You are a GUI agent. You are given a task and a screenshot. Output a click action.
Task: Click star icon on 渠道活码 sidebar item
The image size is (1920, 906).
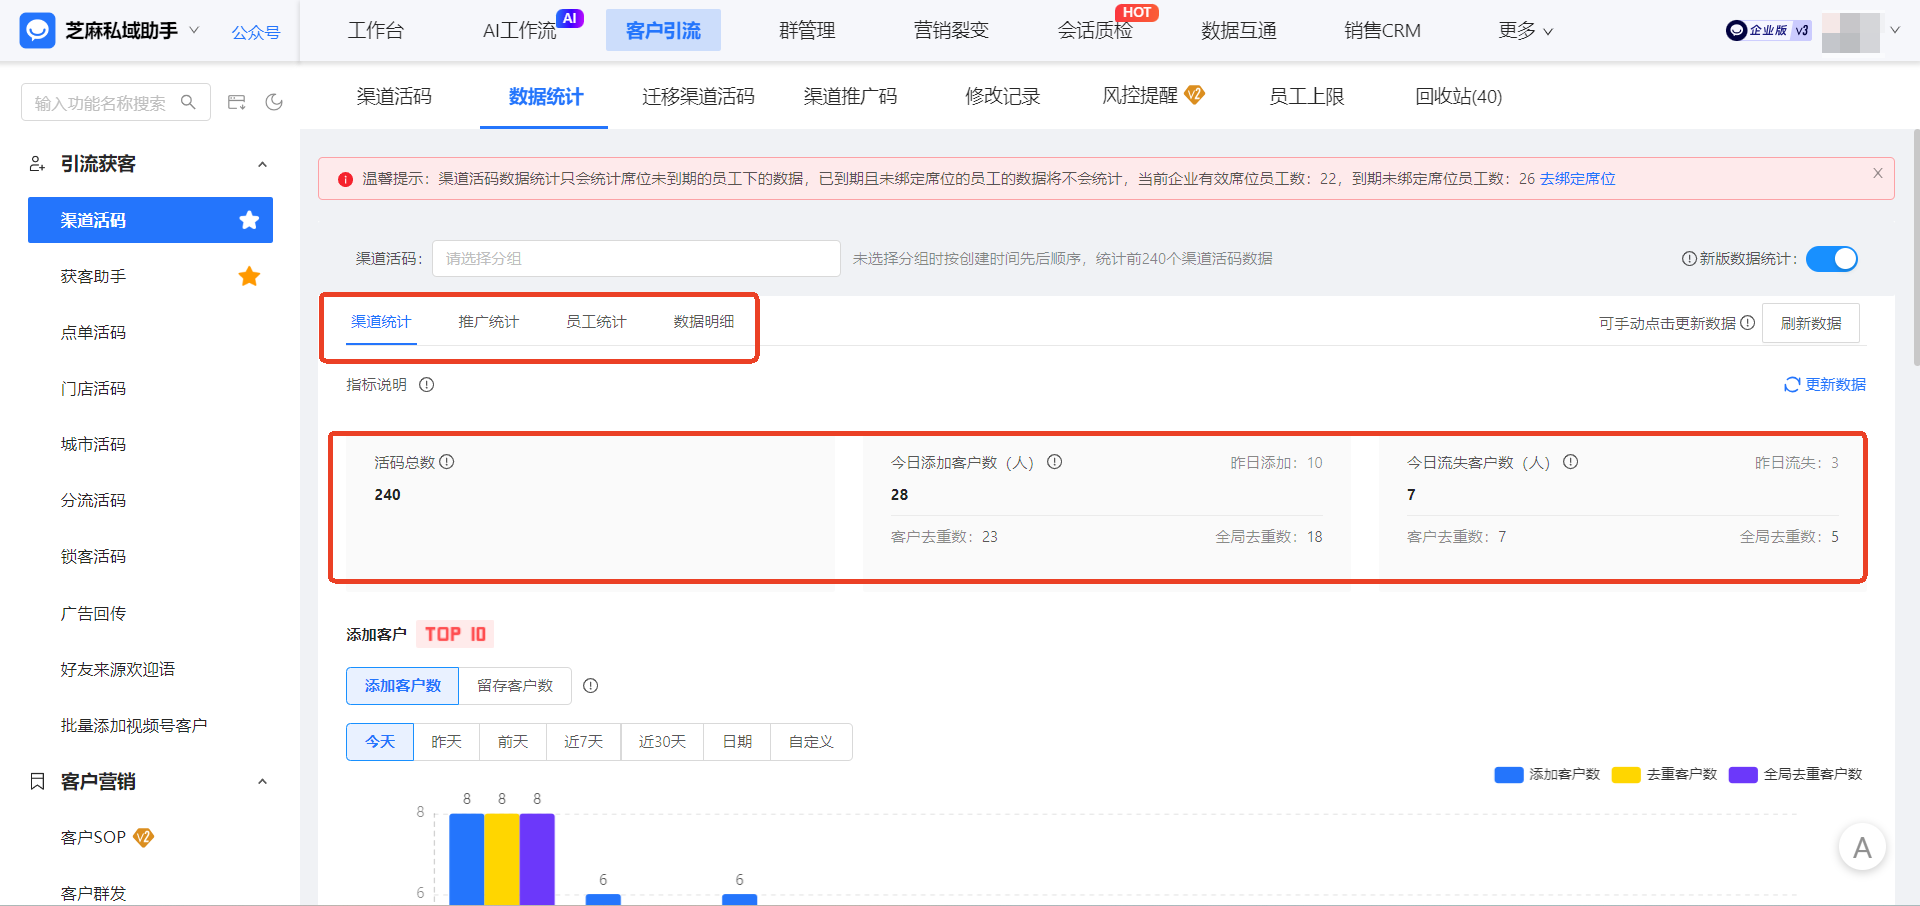249,220
